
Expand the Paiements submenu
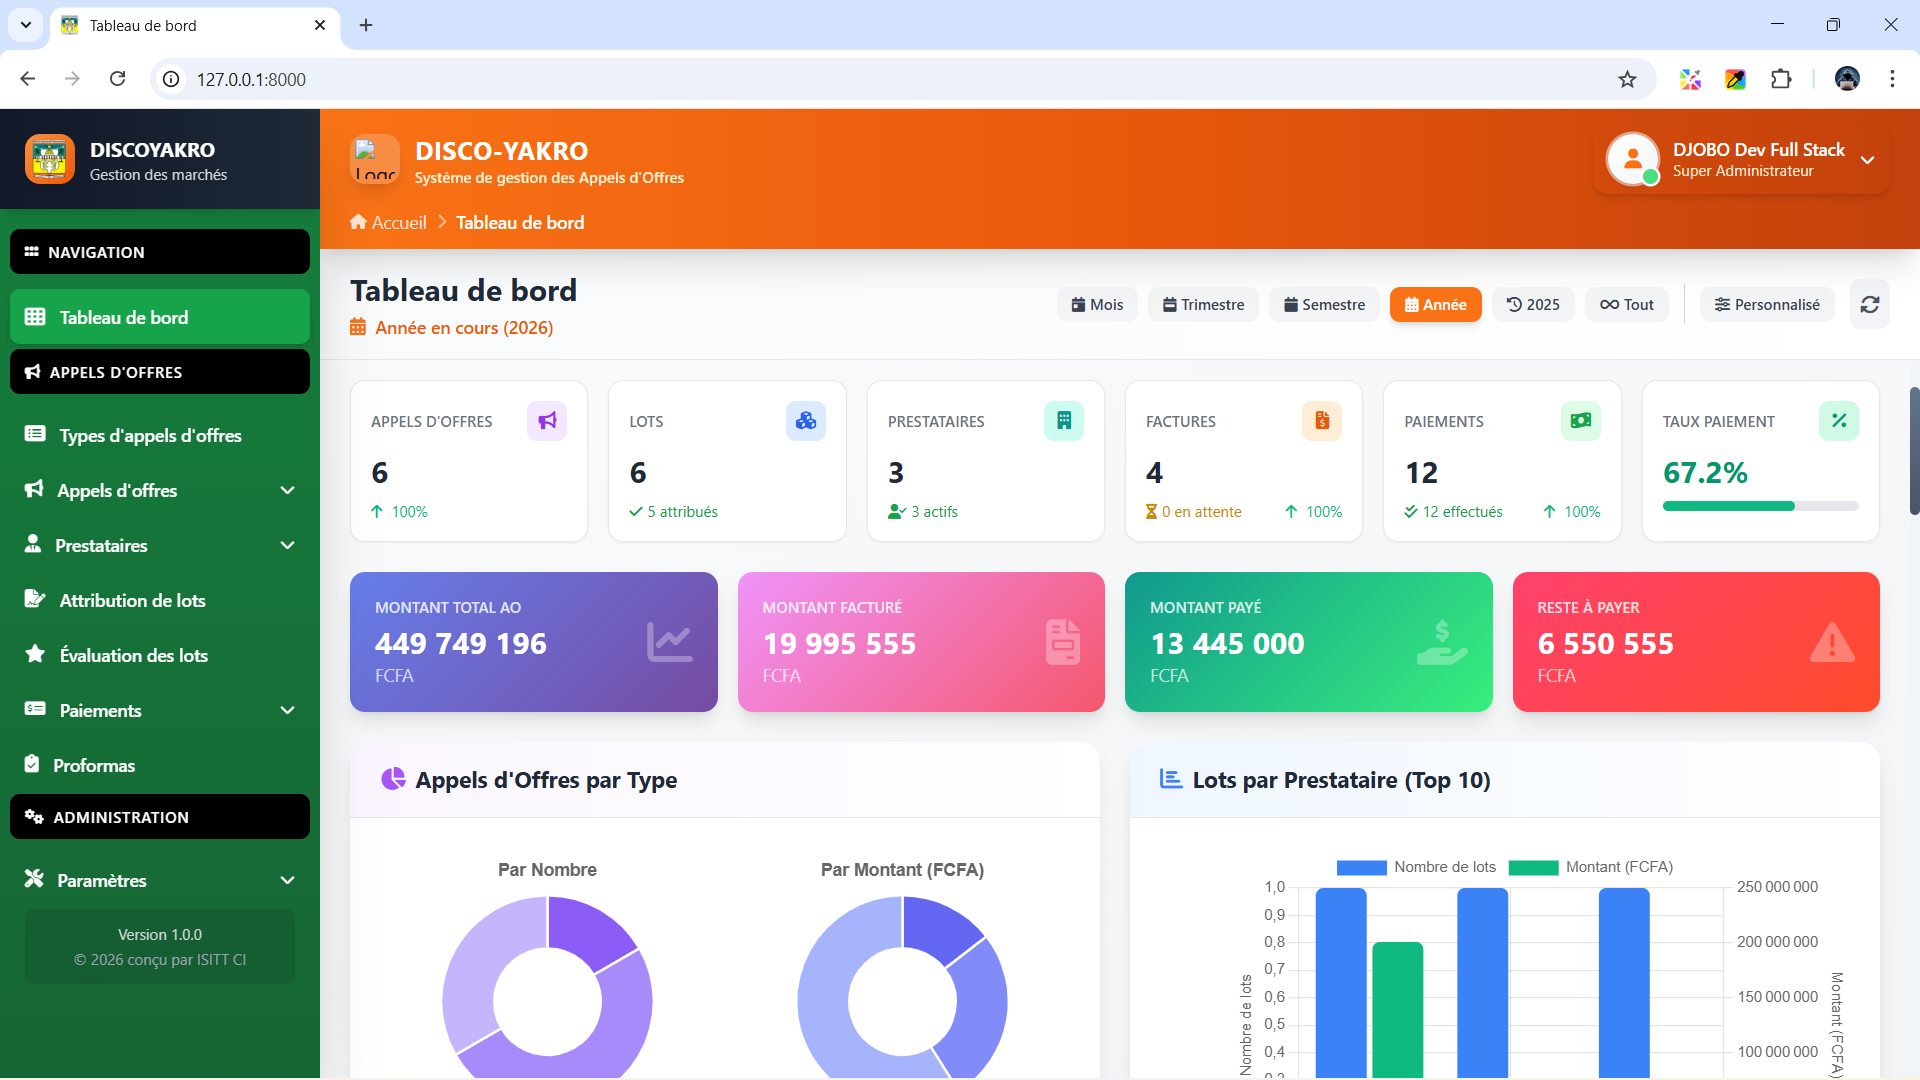[288, 710]
